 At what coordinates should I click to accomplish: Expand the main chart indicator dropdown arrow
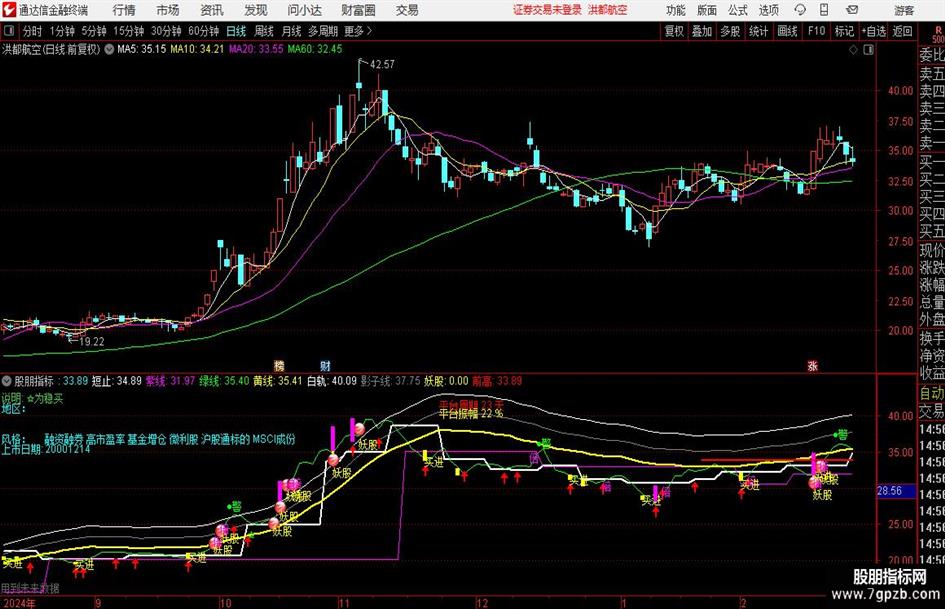[109, 49]
